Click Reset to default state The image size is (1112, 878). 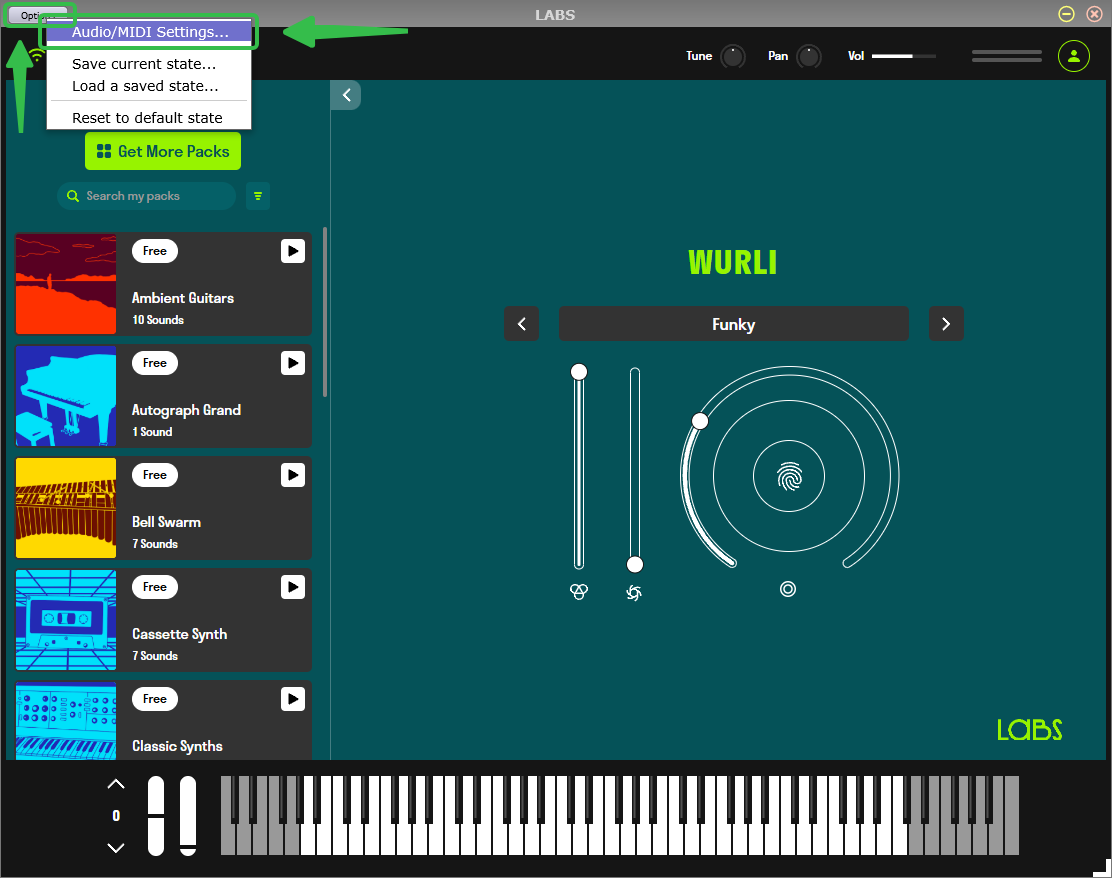pyautogui.click(x=149, y=118)
